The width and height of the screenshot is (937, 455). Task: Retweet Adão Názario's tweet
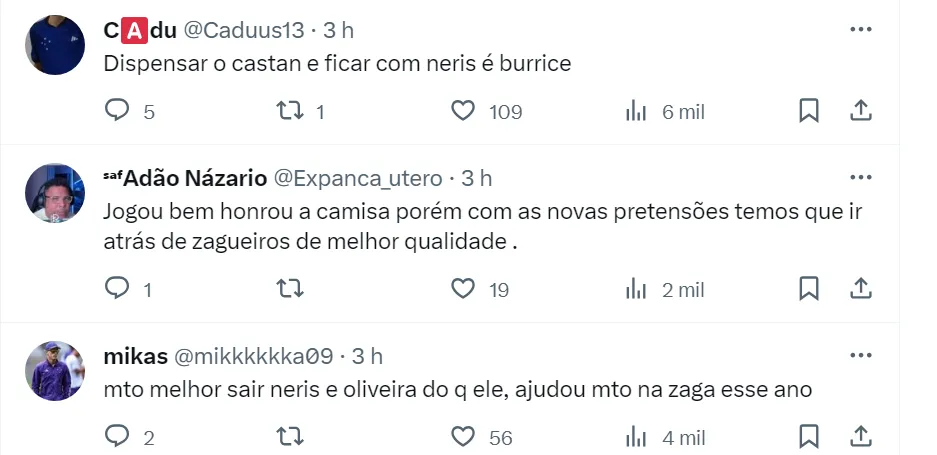pyautogui.click(x=290, y=289)
